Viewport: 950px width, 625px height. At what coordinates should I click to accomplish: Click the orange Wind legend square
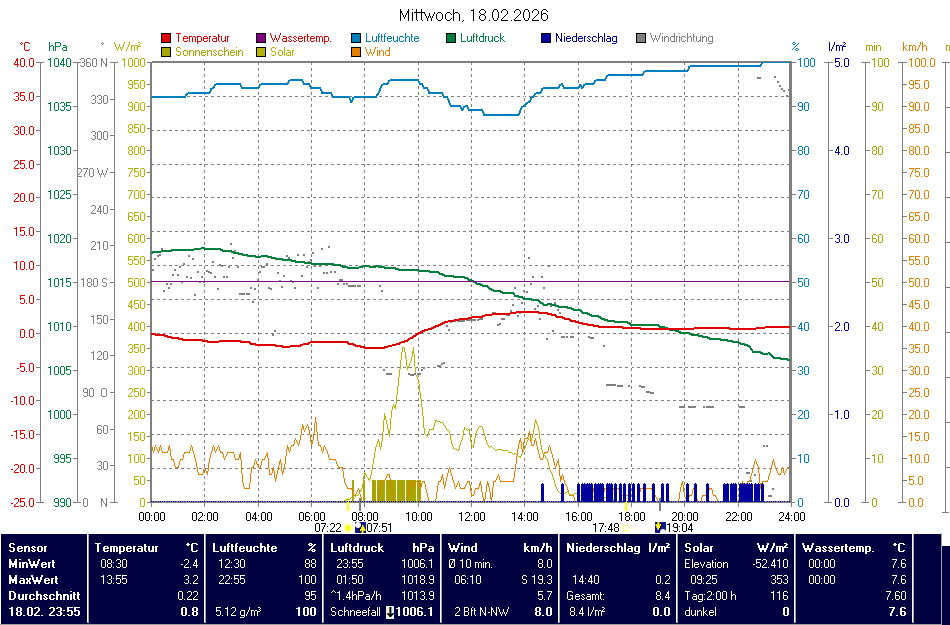[357, 52]
